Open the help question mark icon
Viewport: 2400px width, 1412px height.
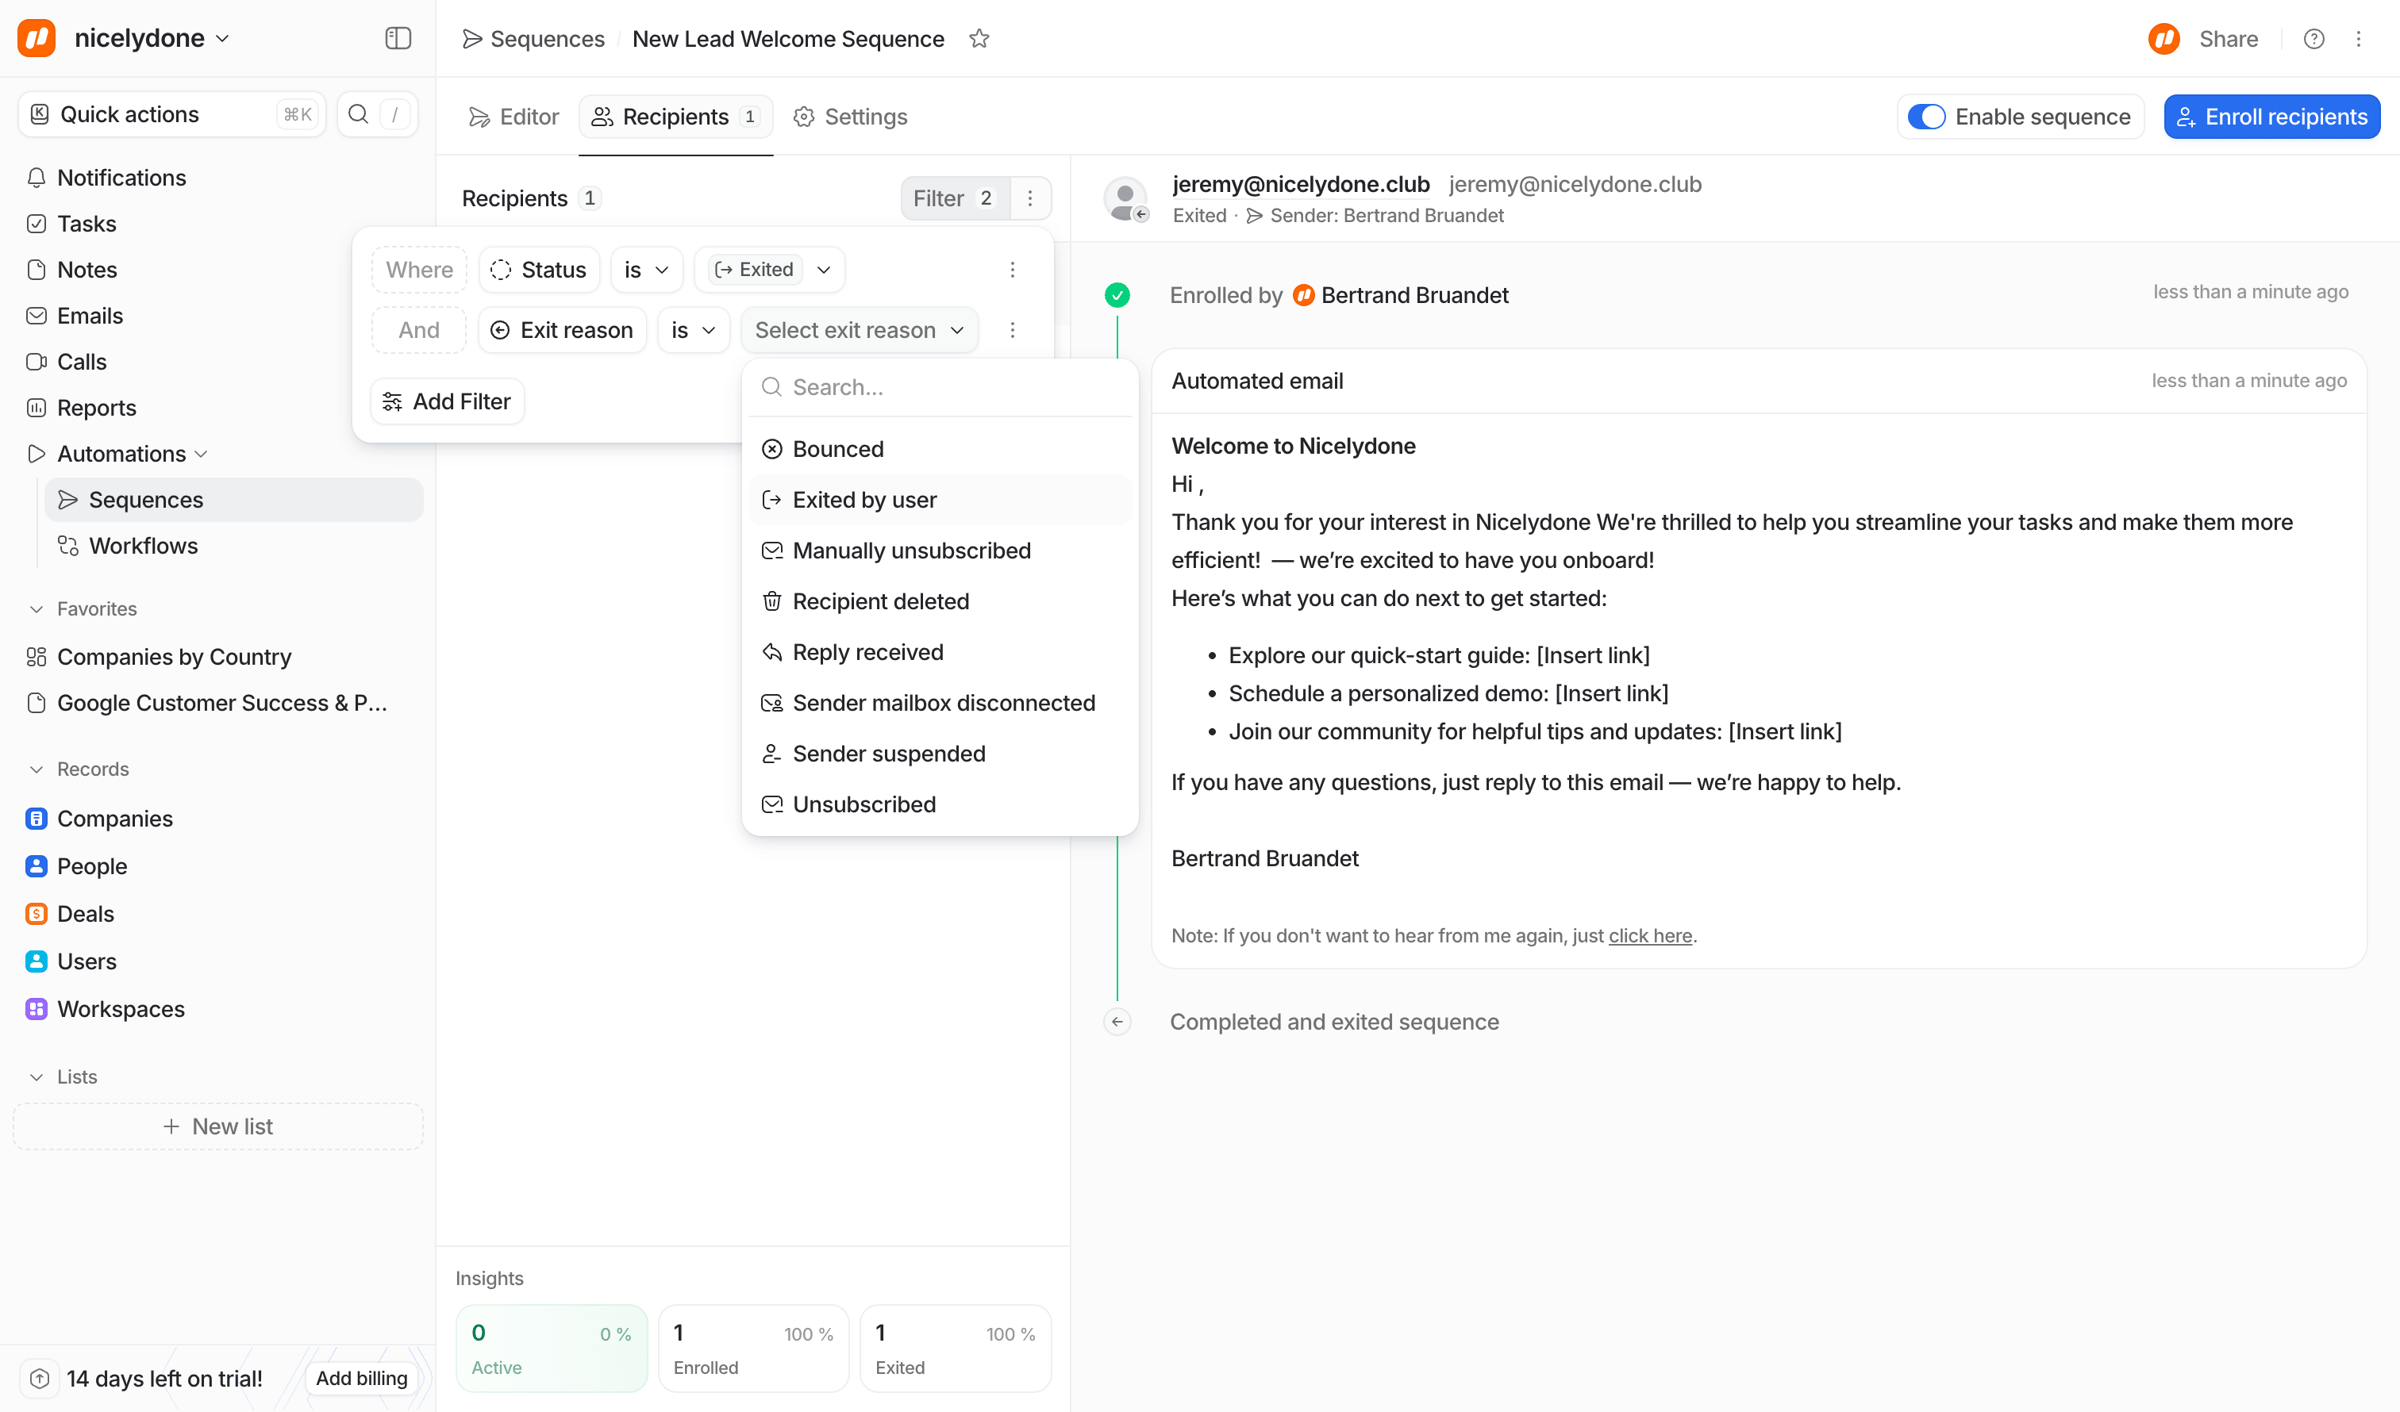2314,38
